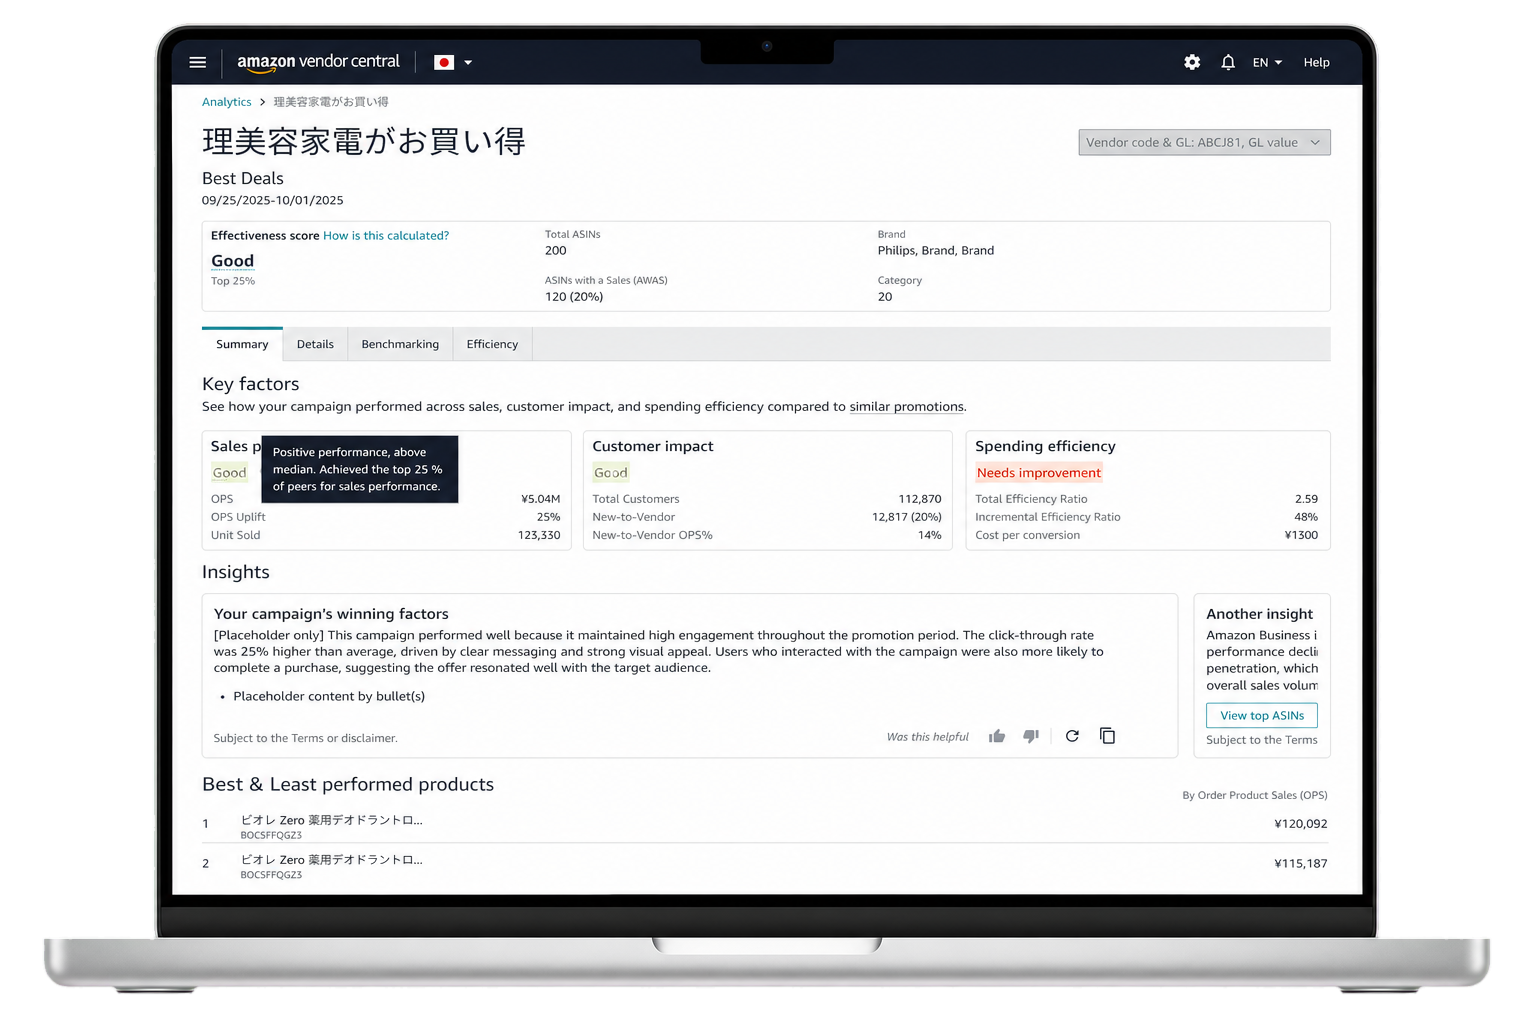This screenshot has height=1024, width=1536.
Task: Switch to the Details tab
Action: coord(315,344)
